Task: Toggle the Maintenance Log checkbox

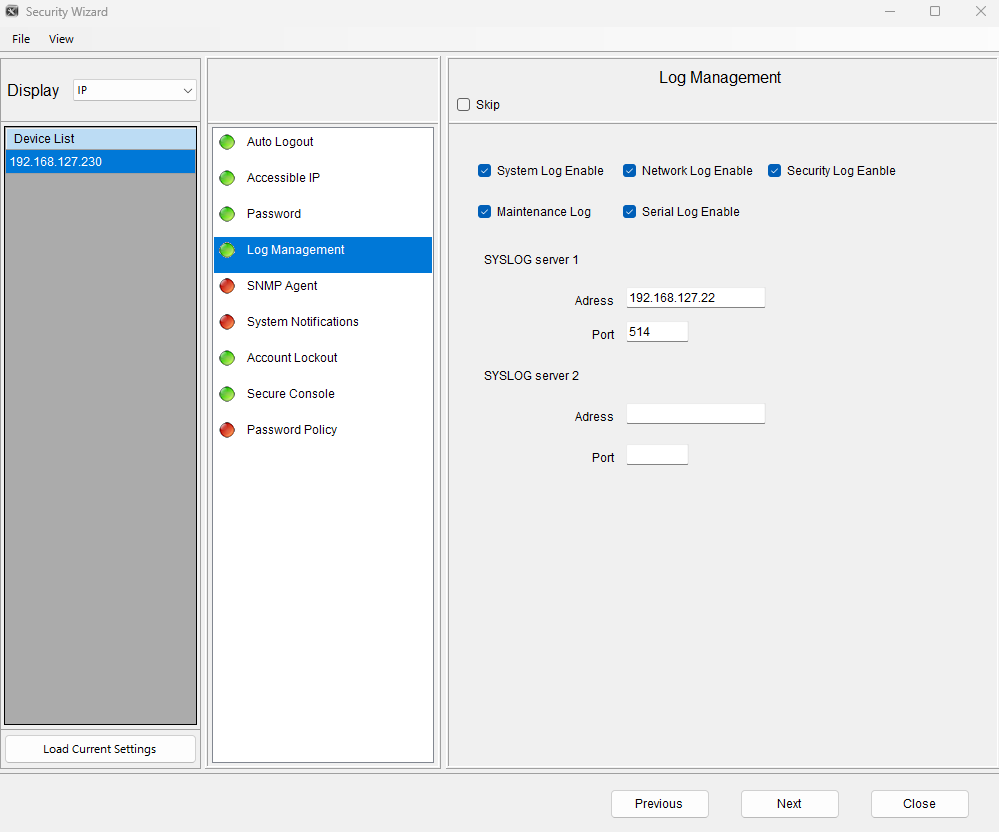Action: click(x=485, y=212)
